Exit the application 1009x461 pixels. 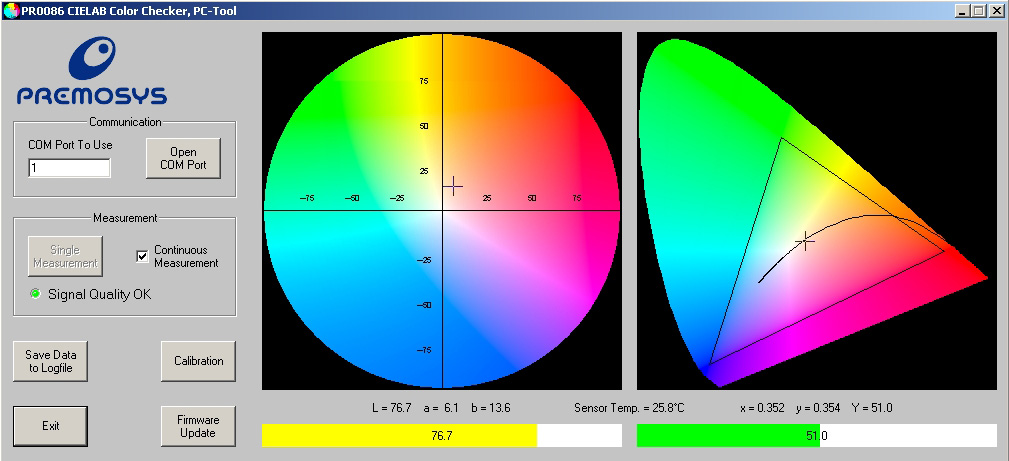click(50, 426)
